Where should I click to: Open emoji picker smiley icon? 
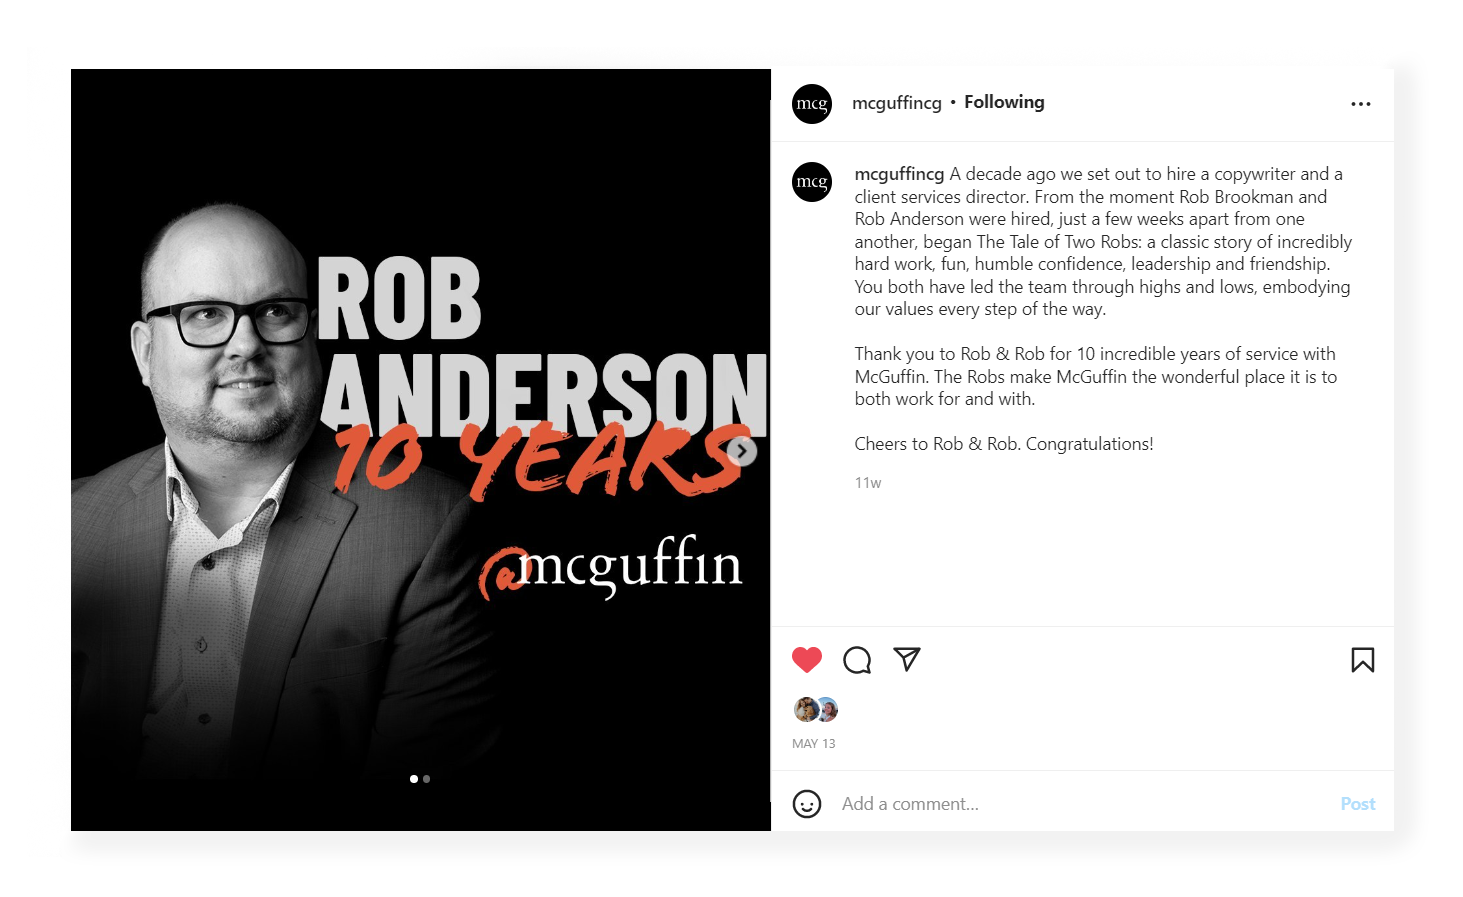tap(807, 804)
